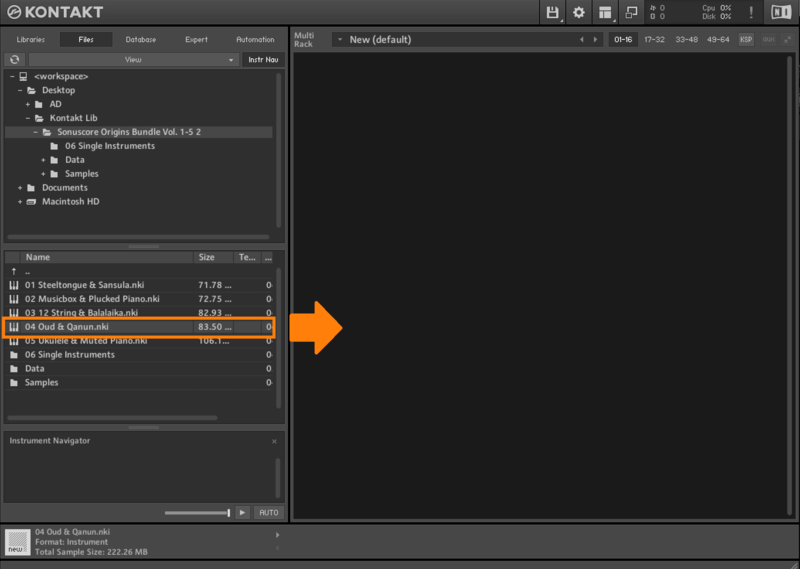Expand the Documents tree node
This screenshot has width=800, height=569.
point(20,188)
